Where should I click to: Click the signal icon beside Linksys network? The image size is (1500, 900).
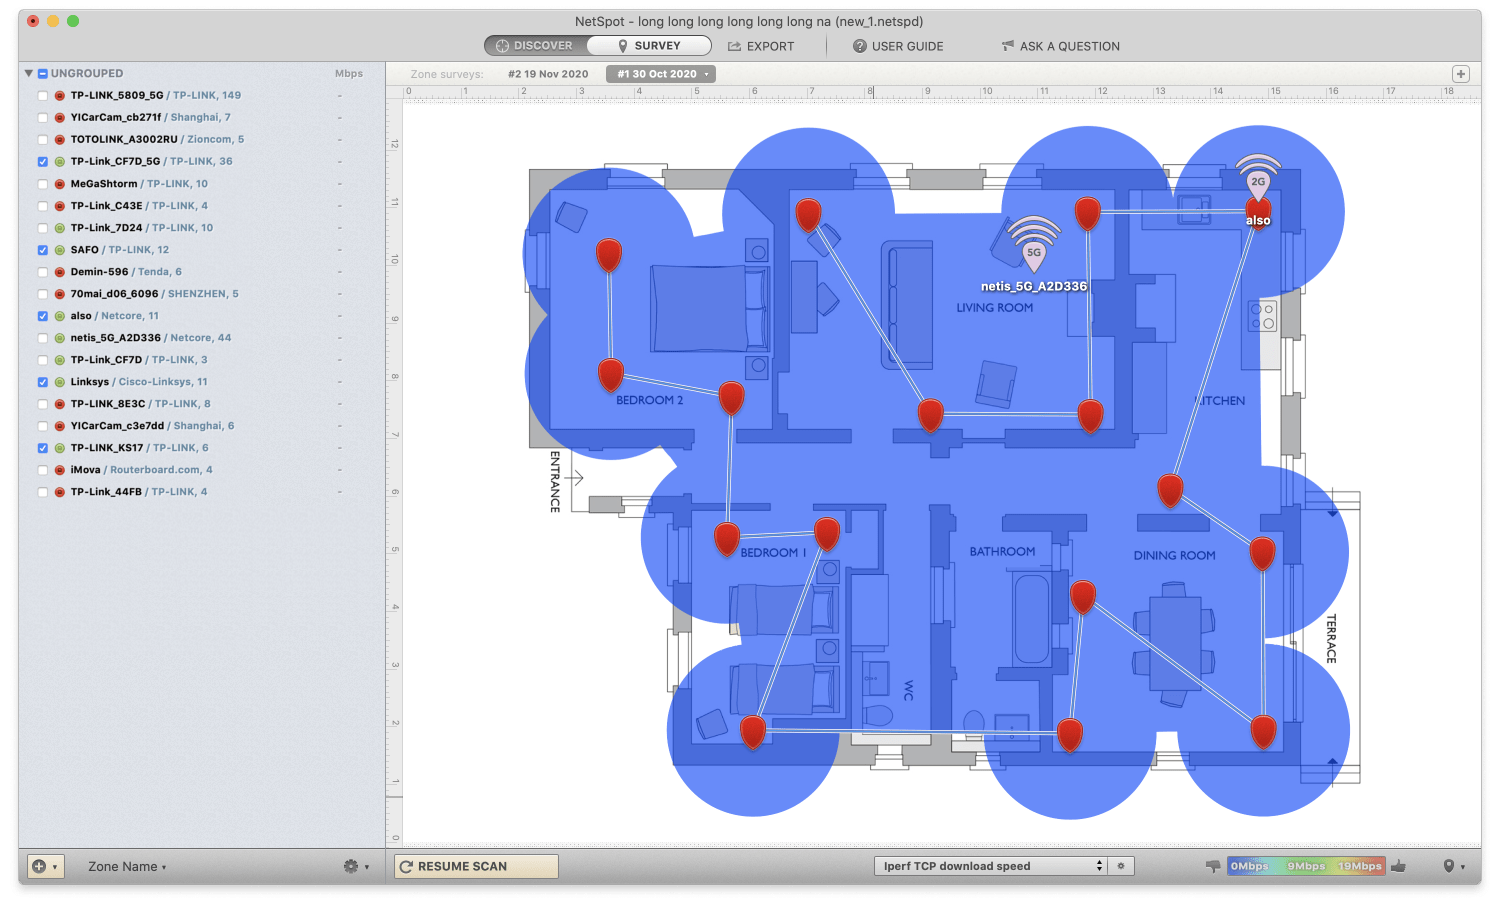pyautogui.click(x=60, y=382)
